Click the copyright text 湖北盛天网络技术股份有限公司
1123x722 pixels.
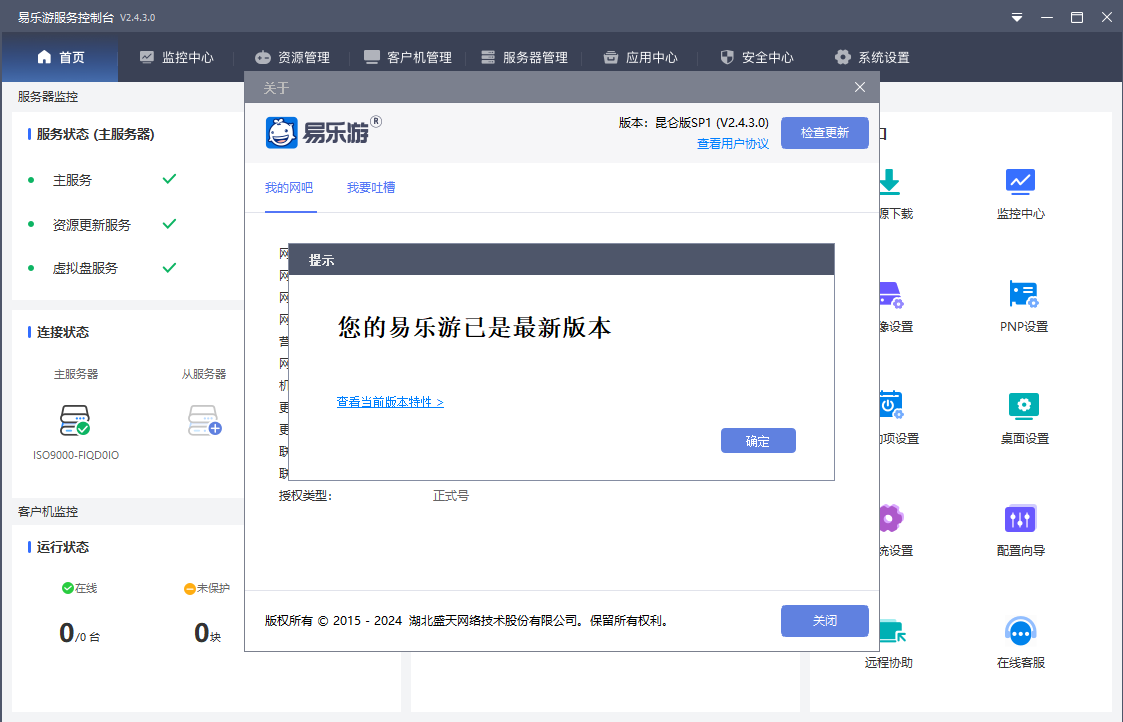493,620
